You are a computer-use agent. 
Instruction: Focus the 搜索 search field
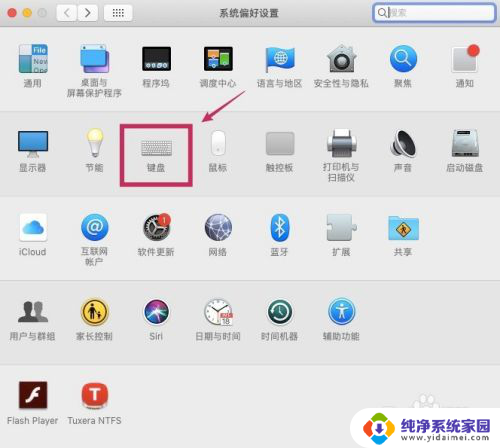click(x=434, y=13)
